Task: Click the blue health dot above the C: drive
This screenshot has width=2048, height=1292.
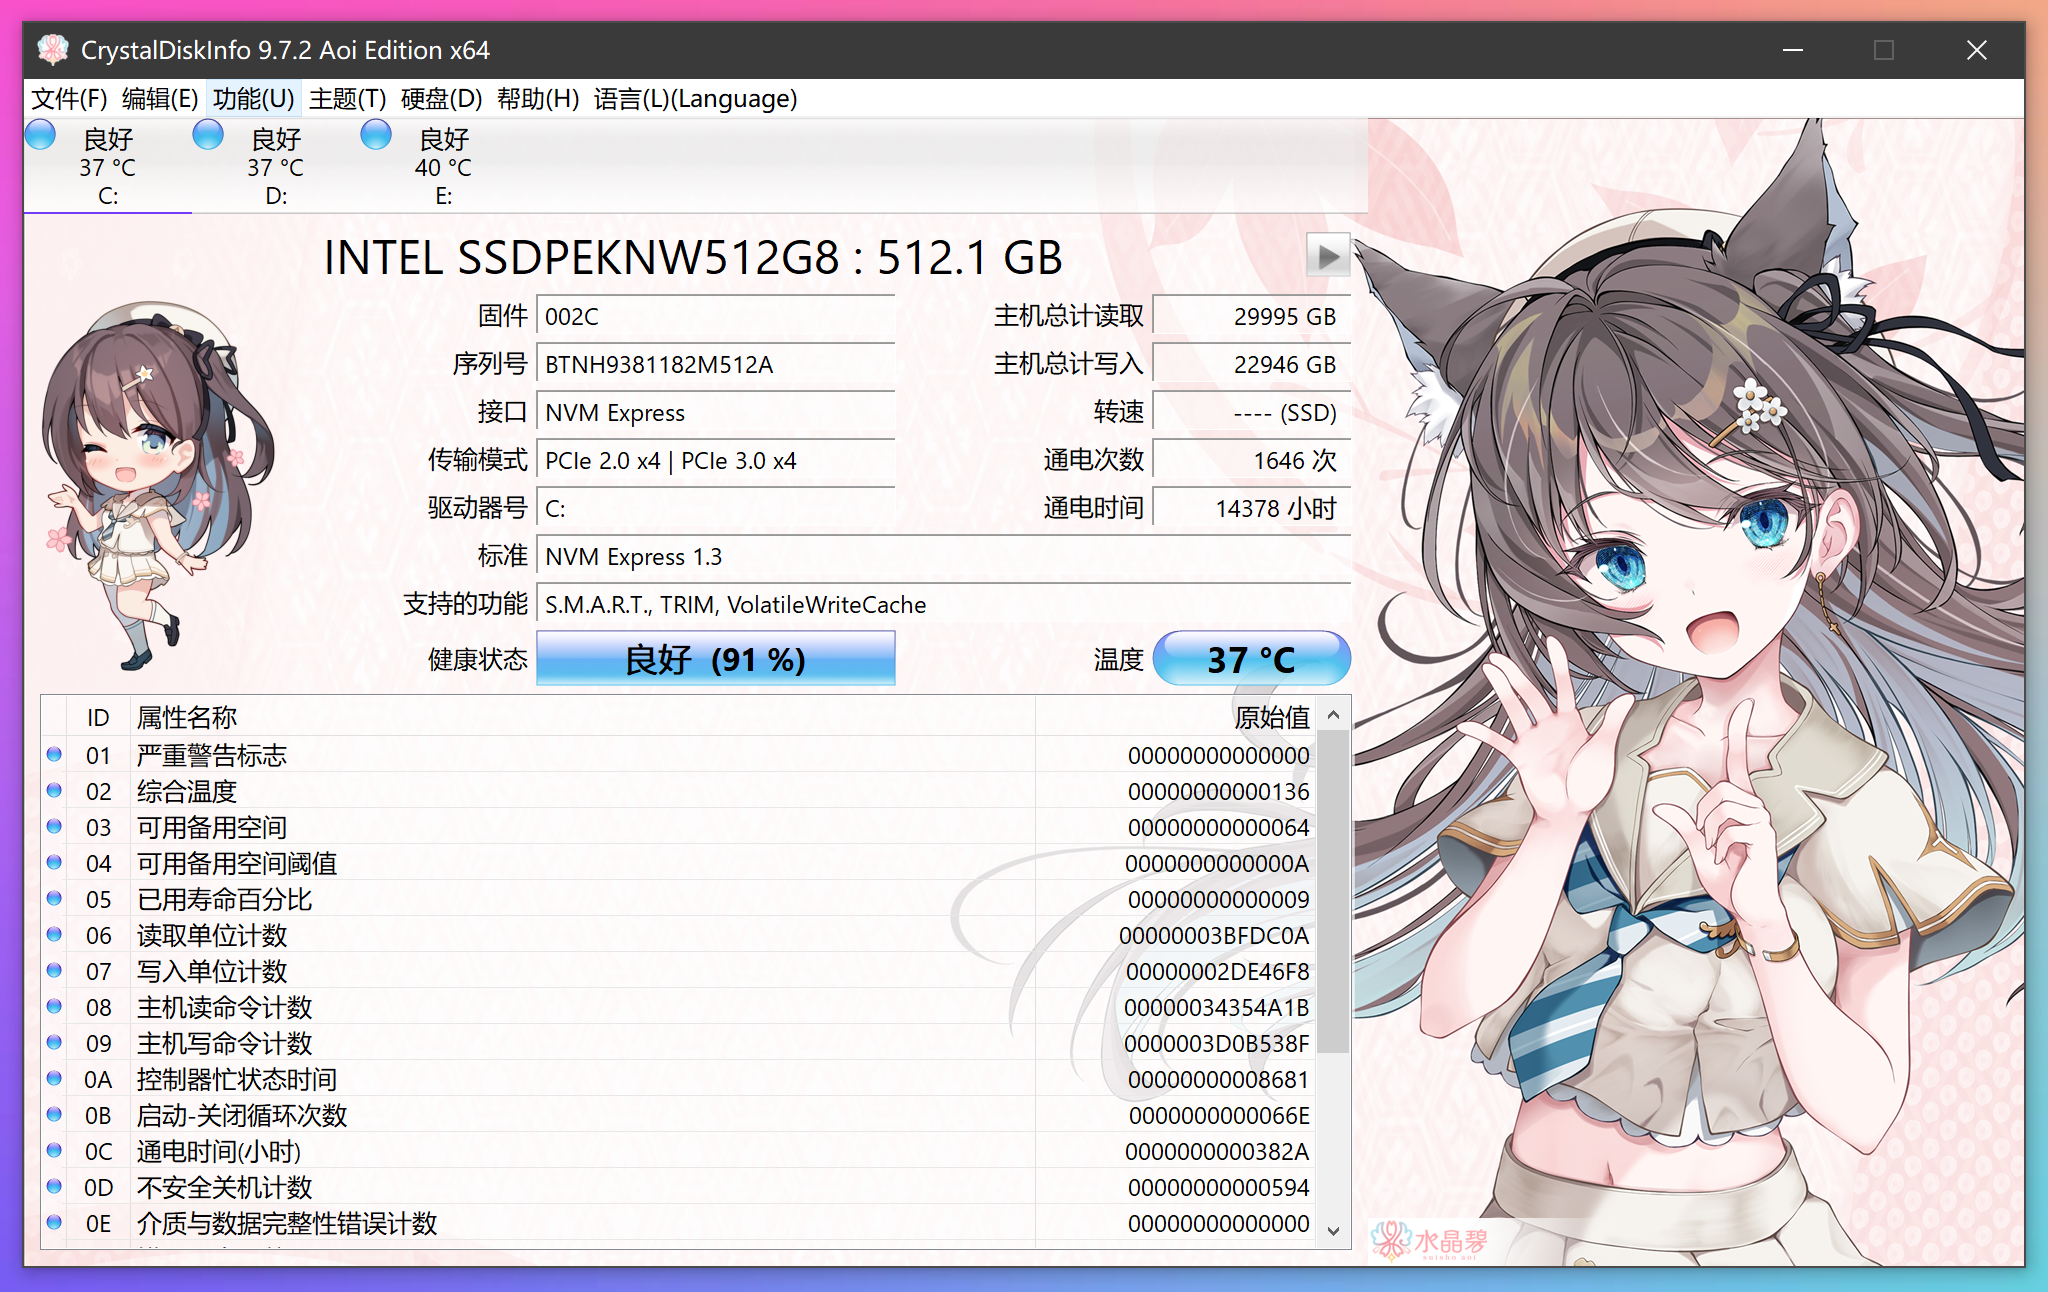Action: click(40, 133)
